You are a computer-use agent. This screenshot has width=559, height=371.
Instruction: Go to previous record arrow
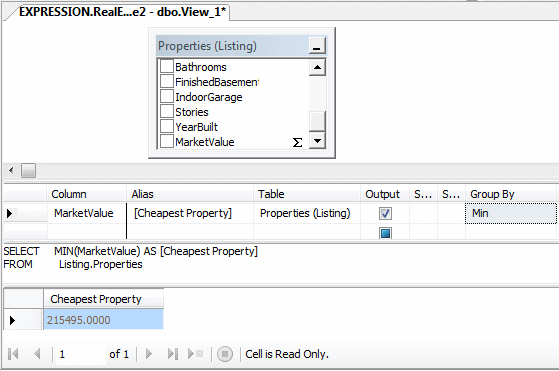click(x=37, y=354)
